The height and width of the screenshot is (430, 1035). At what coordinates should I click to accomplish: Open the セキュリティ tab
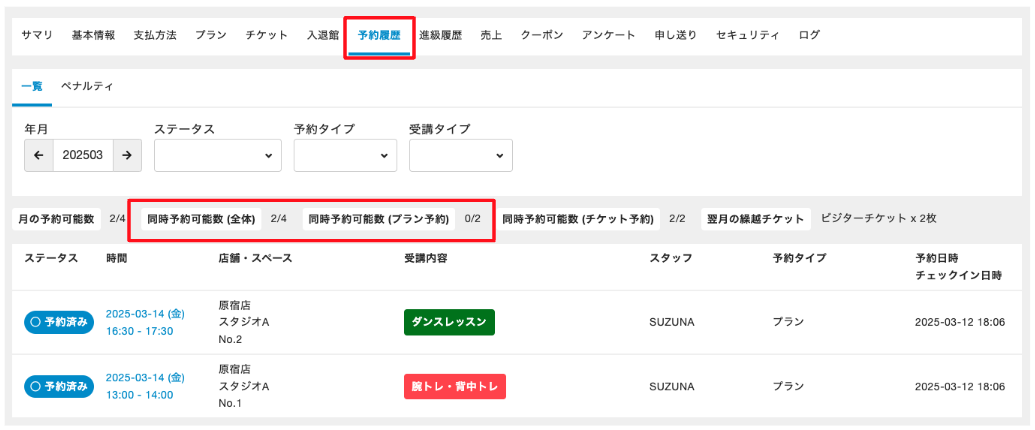pos(748,35)
